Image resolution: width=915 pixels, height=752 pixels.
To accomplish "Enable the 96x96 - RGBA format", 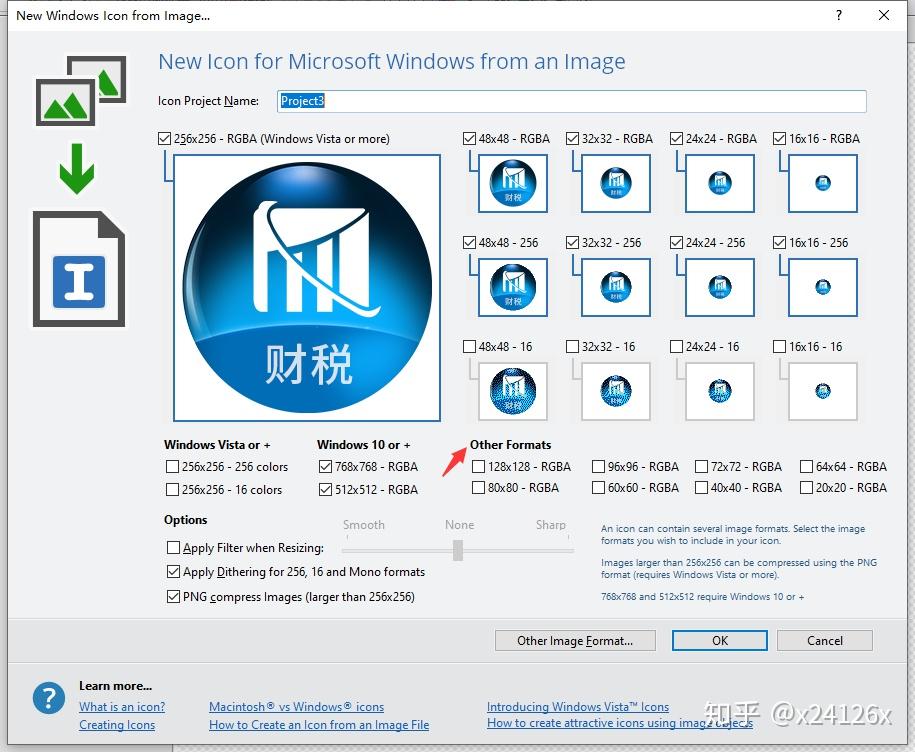I will [x=598, y=467].
